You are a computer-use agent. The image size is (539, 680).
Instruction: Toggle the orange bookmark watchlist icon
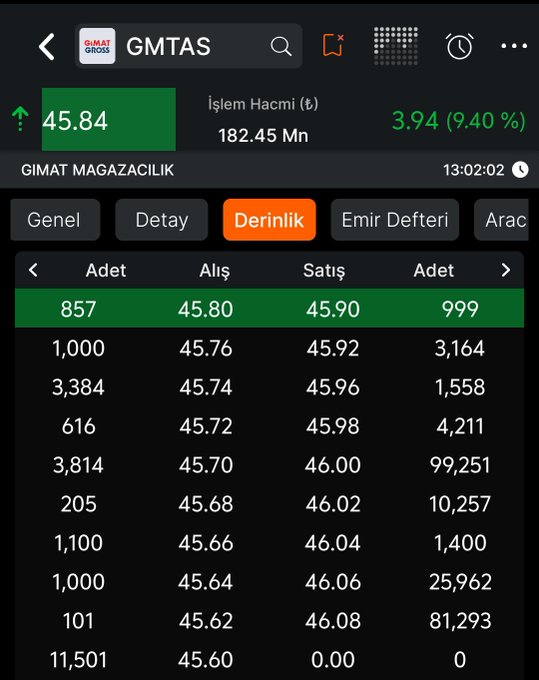point(333,45)
